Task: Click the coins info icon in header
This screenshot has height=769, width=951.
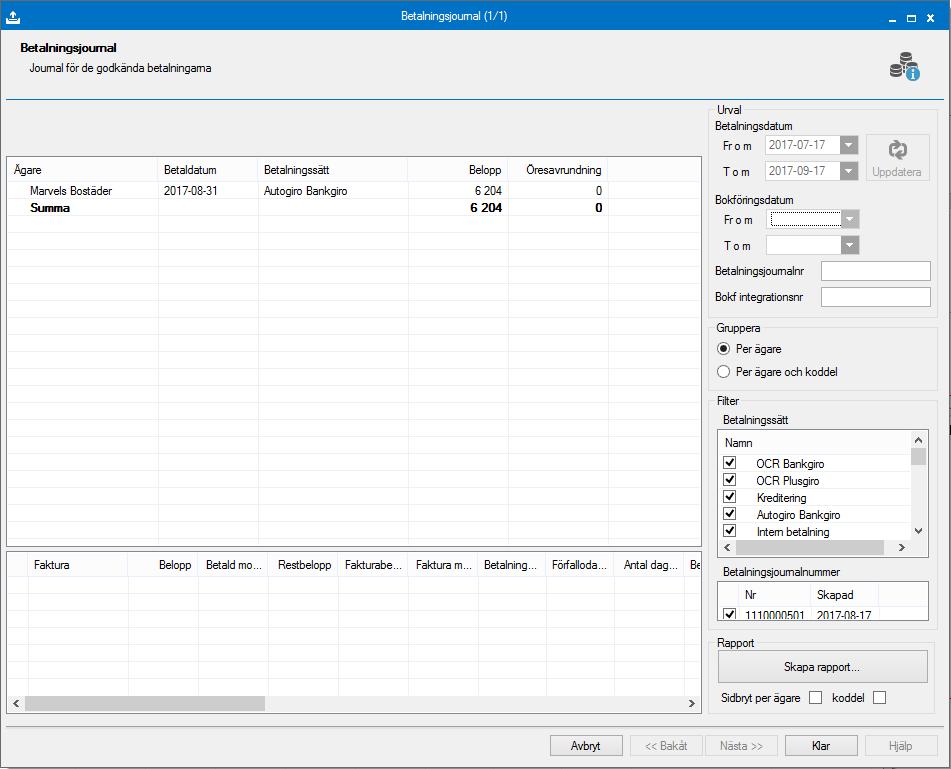Action: pos(904,66)
